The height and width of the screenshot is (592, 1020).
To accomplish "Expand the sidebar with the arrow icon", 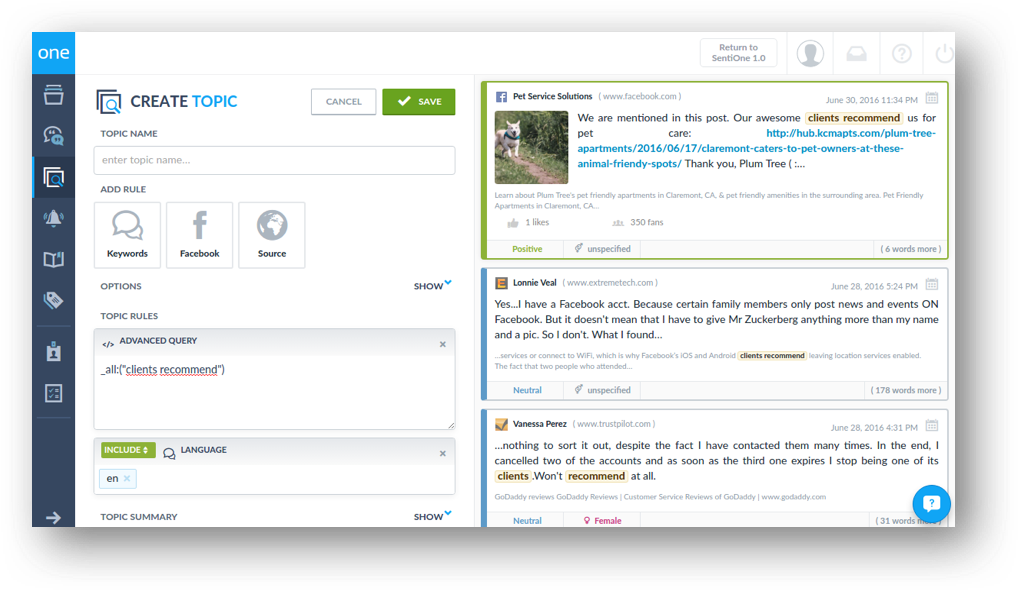I will click(53, 518).
